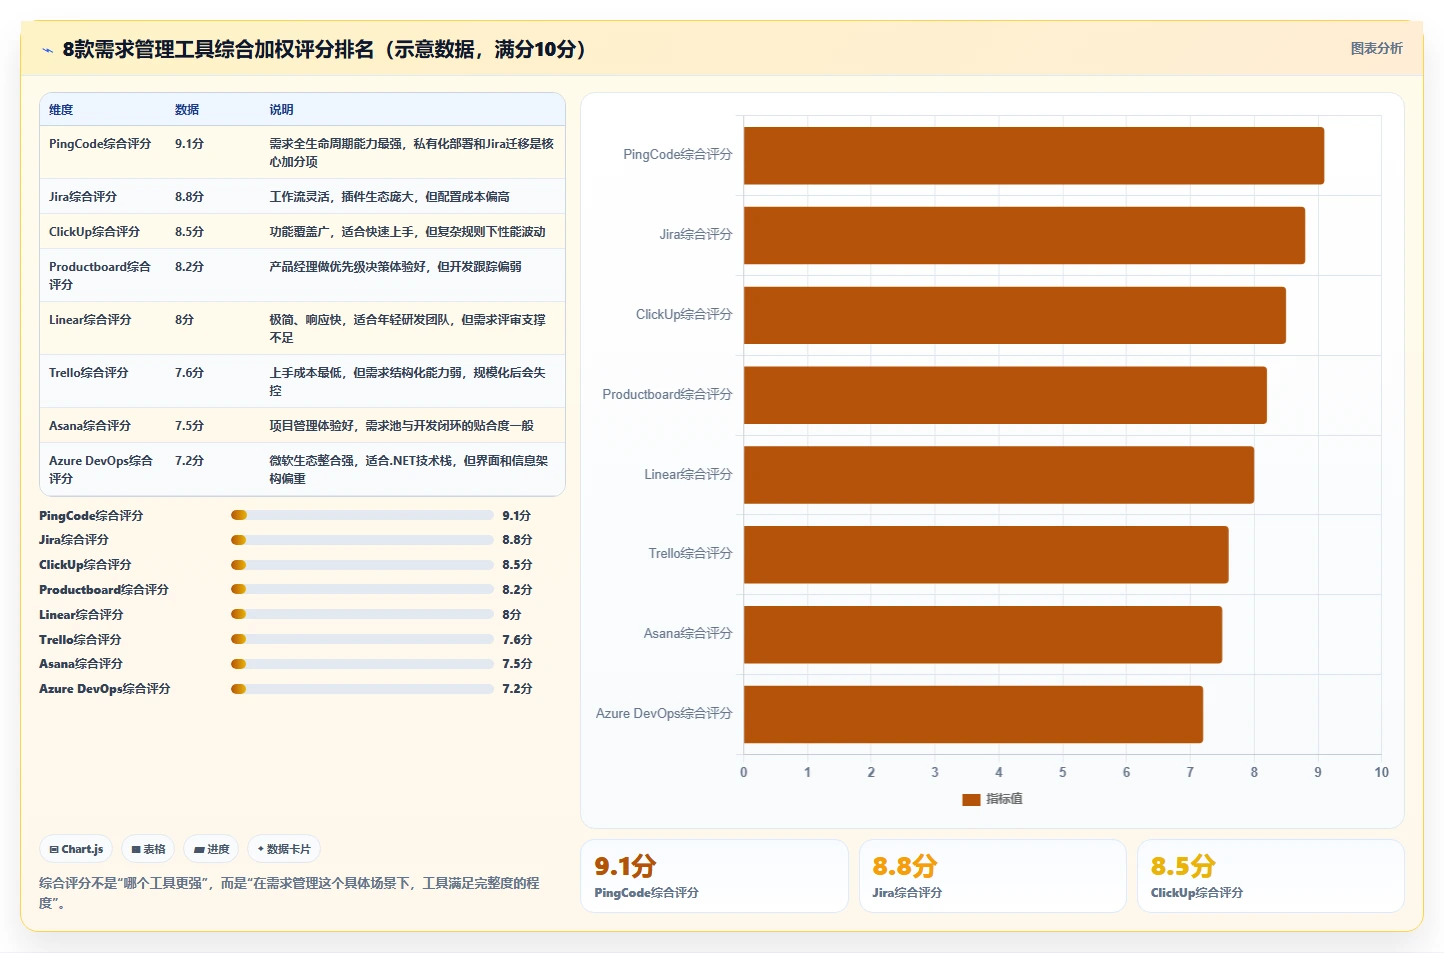Toggle the 指标值 legend swatch in the chart
Screen dimensions: 1444x953
click(971, 799)
